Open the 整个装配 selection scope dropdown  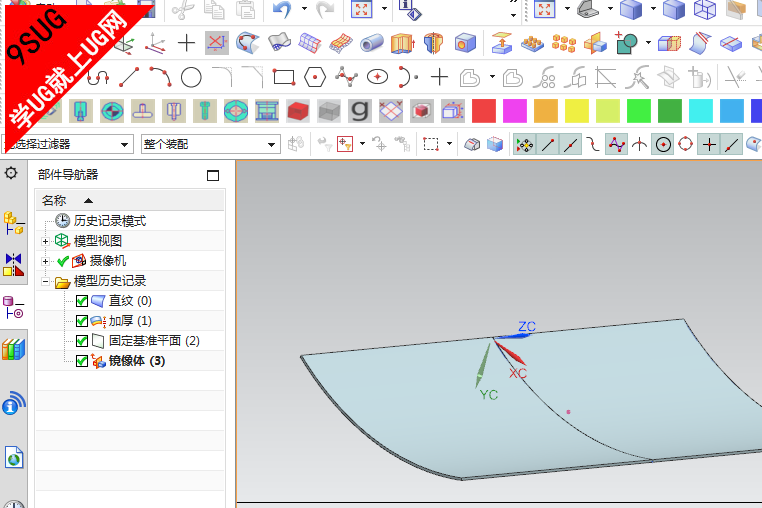(x=210, y=144)
